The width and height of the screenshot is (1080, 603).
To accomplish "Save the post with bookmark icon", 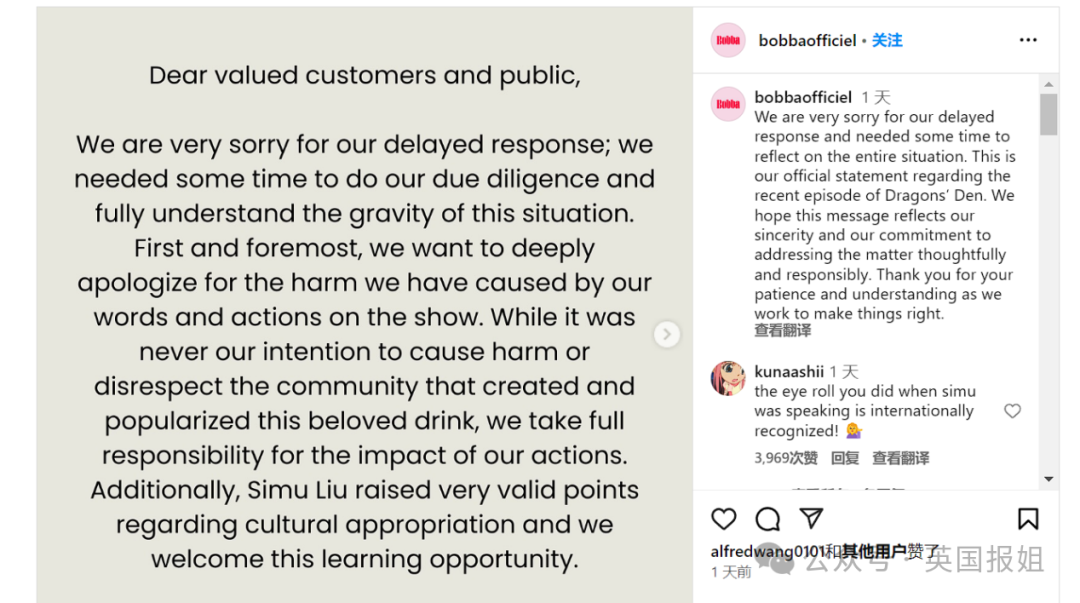I will pos(1027,518).
